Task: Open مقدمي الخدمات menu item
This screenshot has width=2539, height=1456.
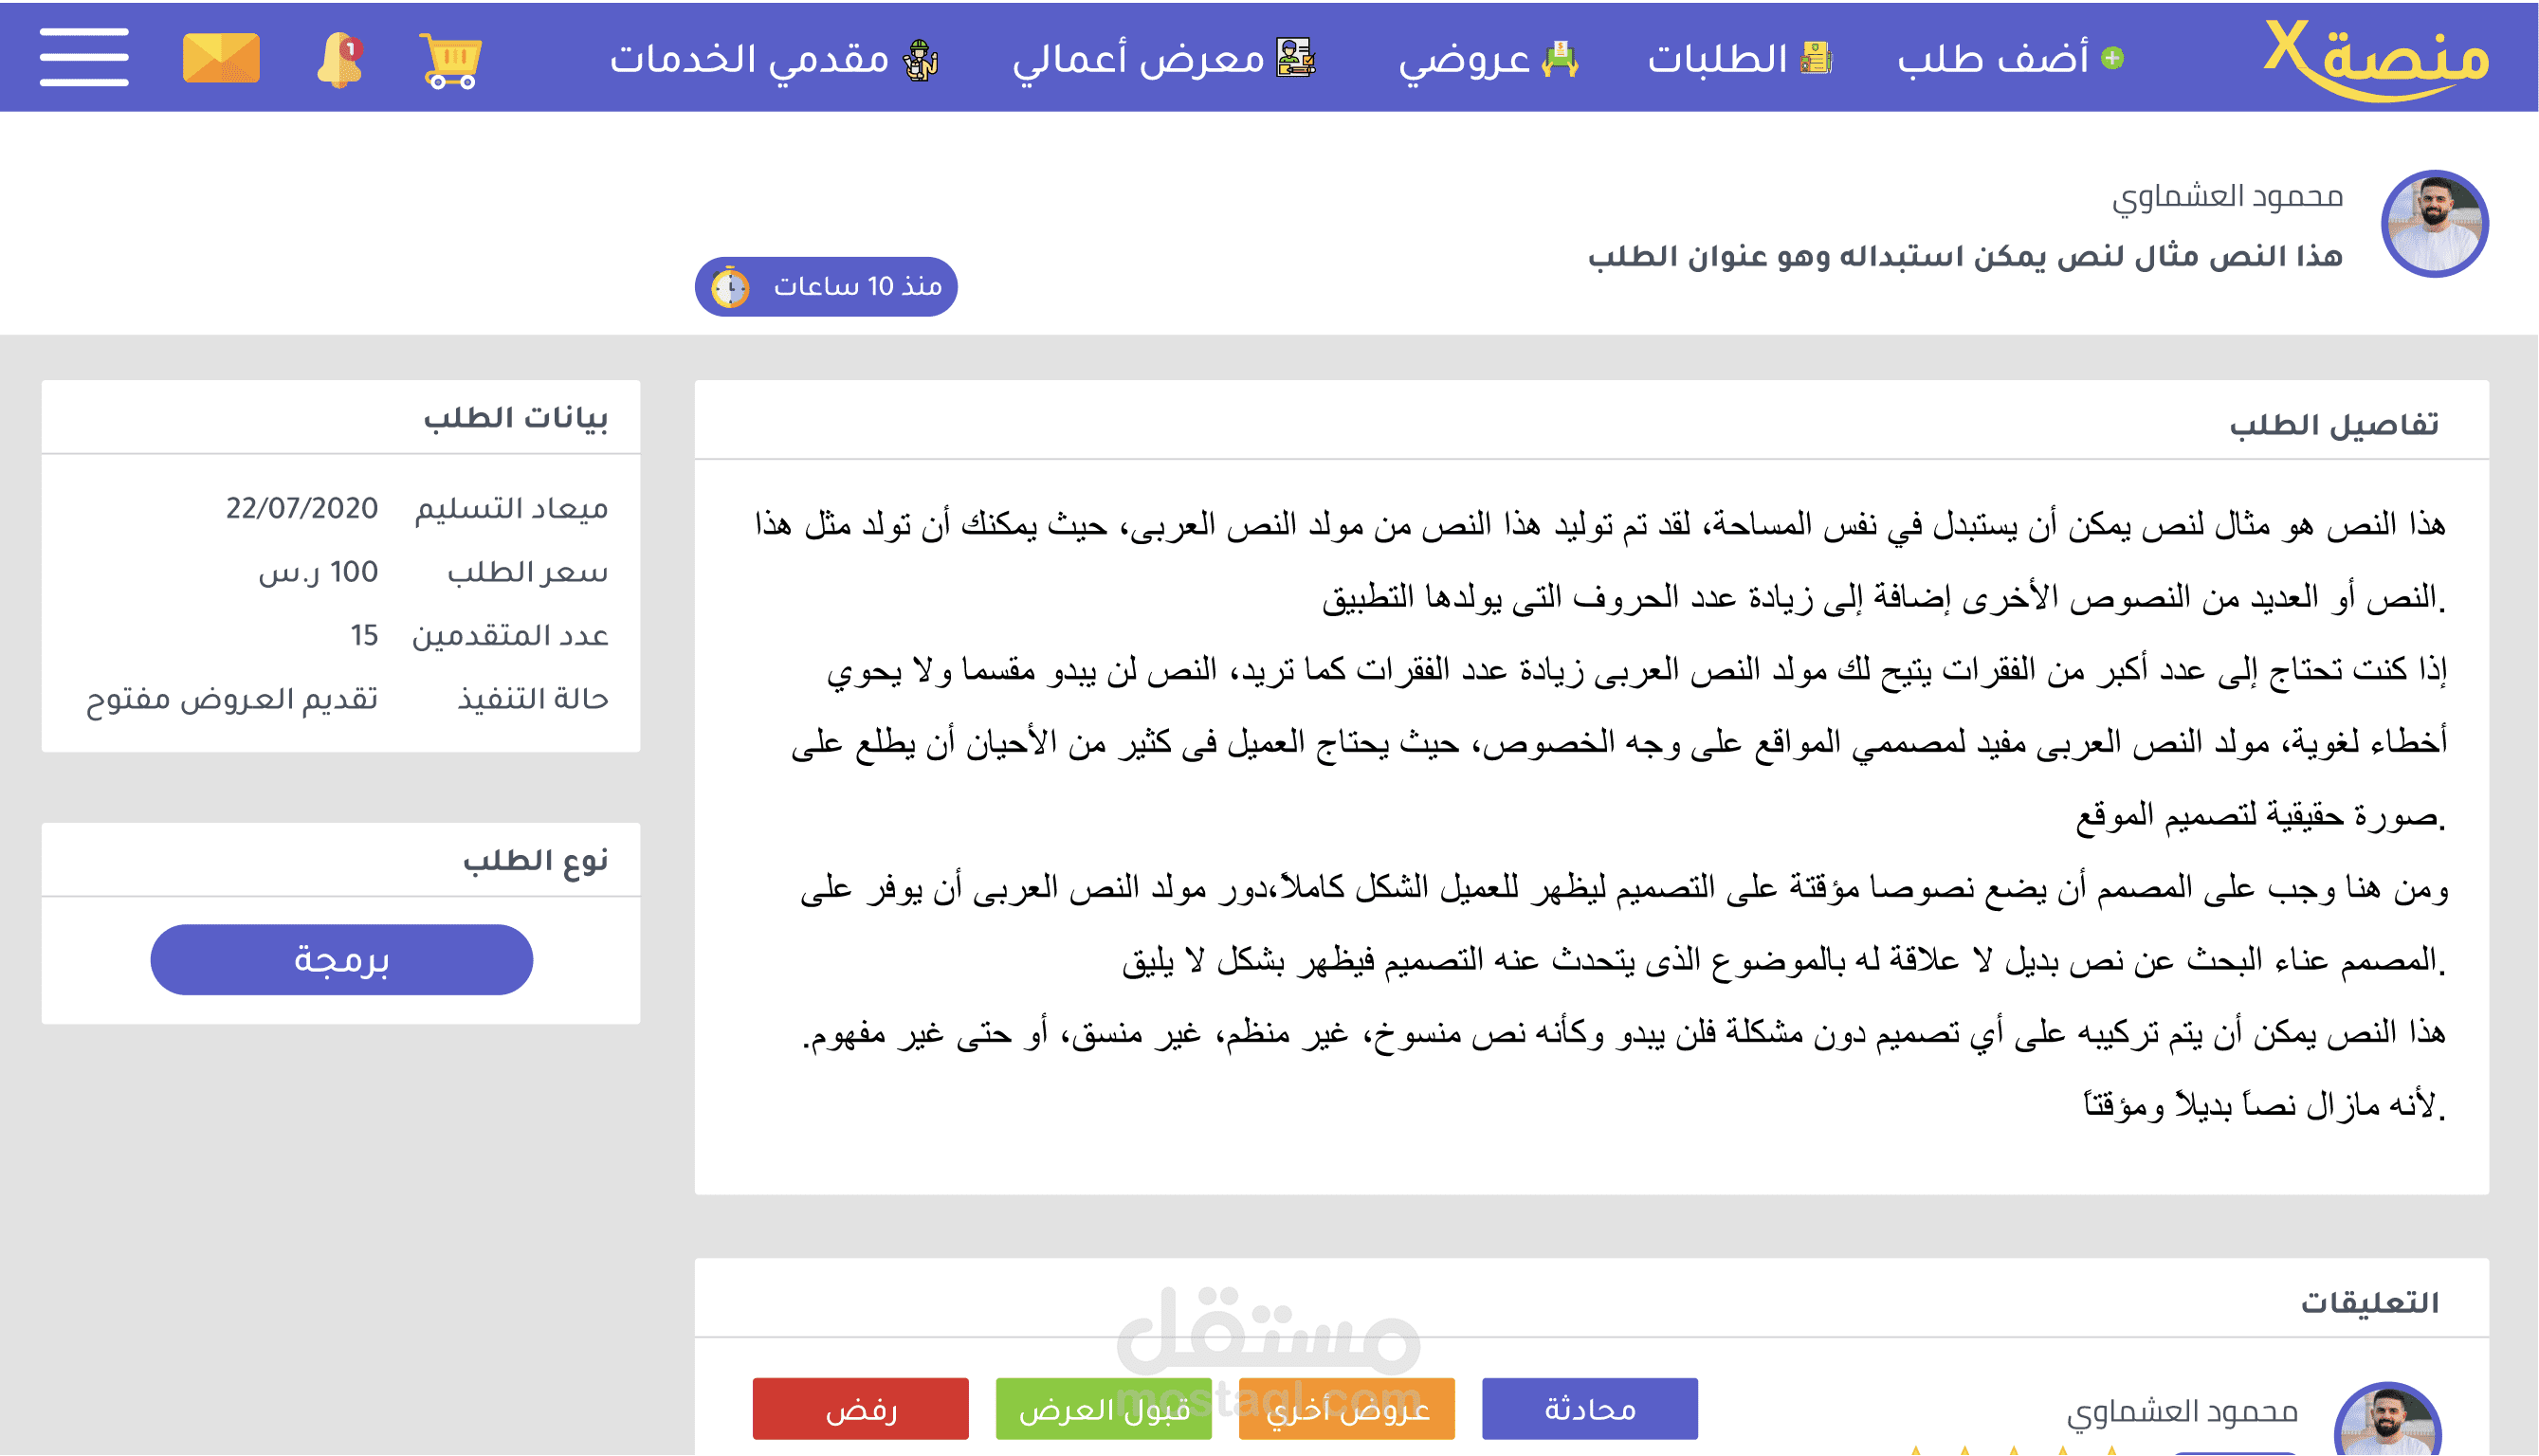Action: [750, 59]
